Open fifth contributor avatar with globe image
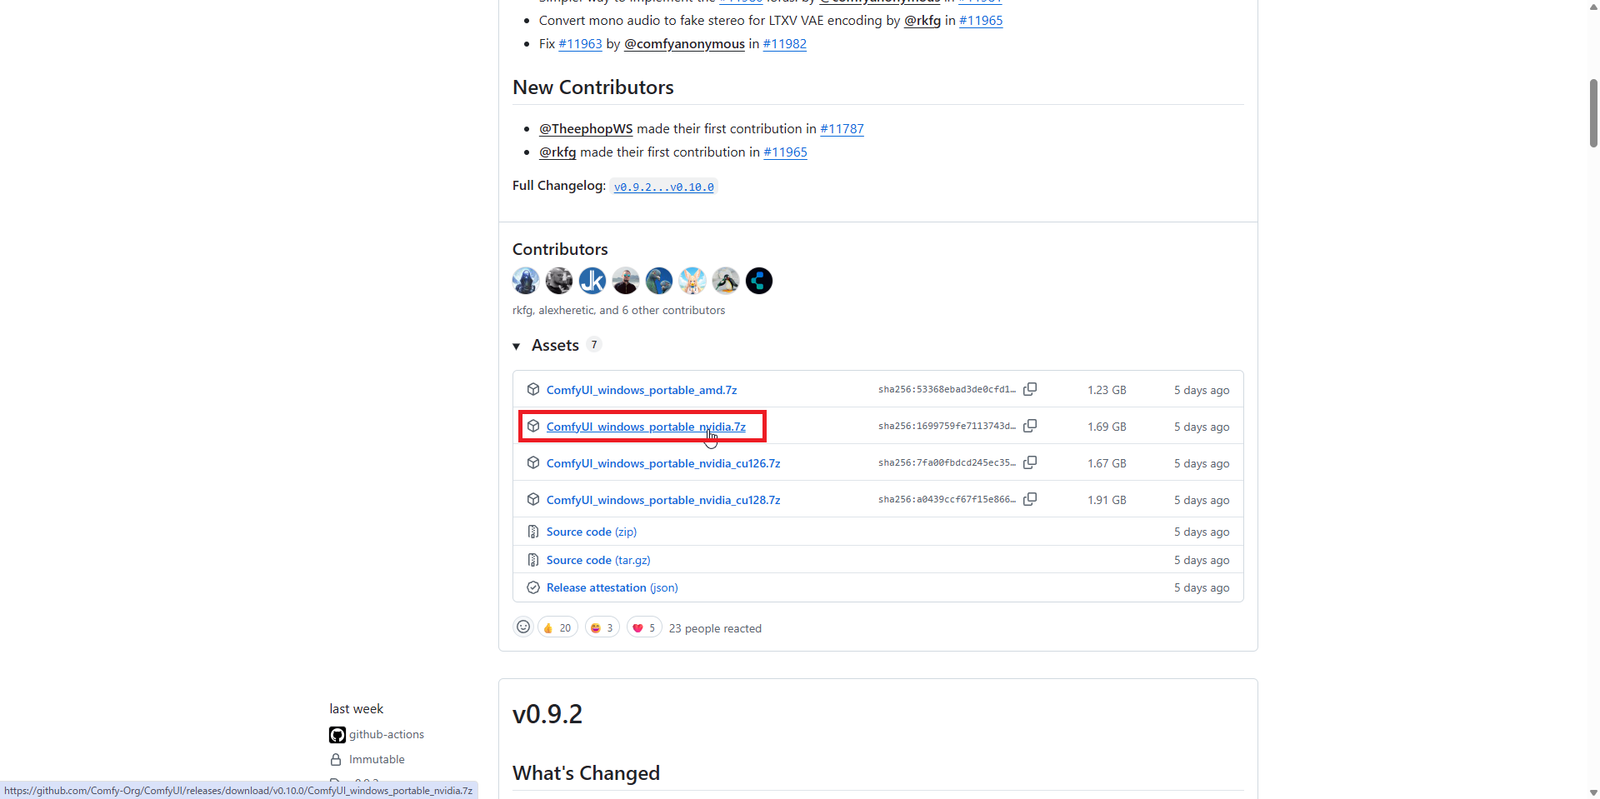This screenshot has width=1600, height=799. click(x=659, y=281)
